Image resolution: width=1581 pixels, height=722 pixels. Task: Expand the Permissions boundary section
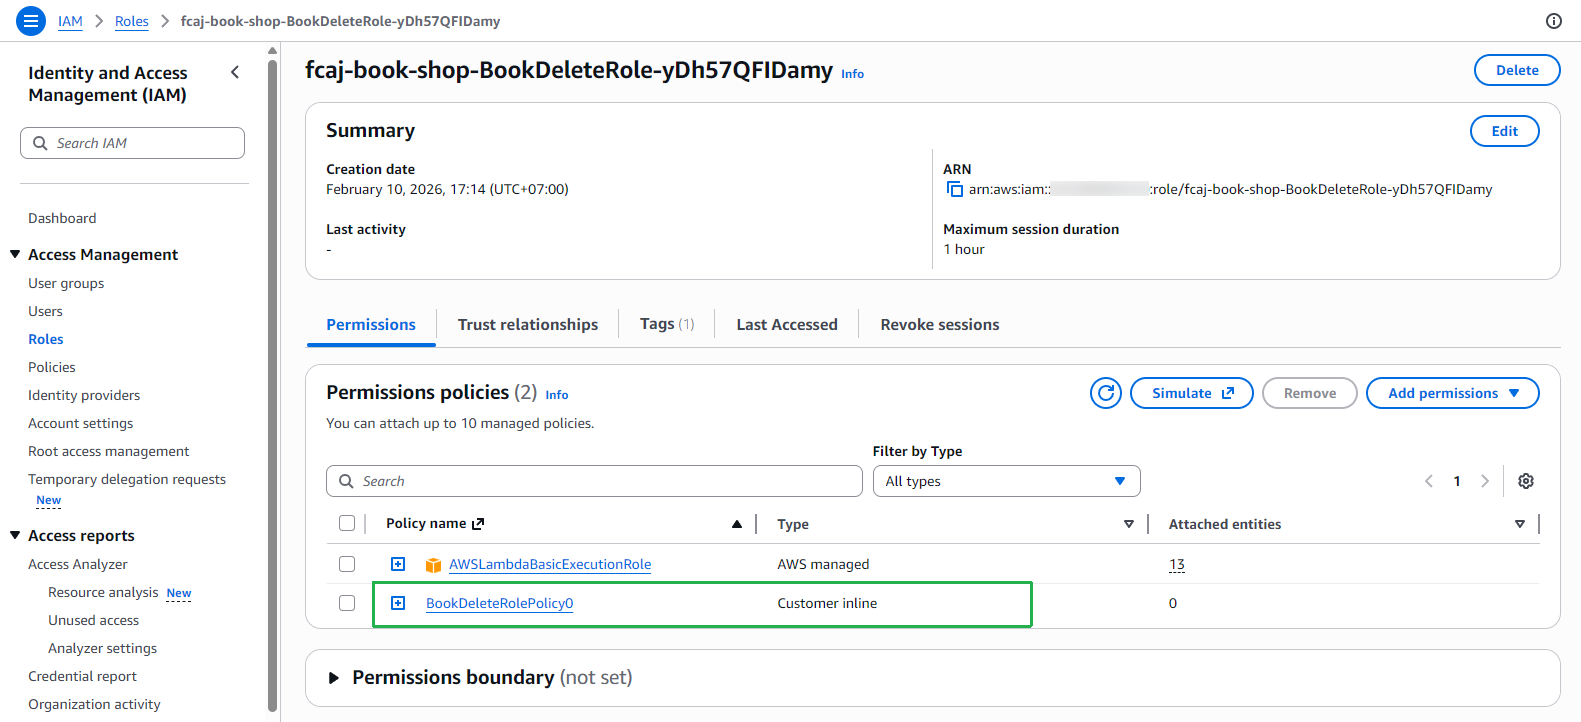click(334, 678)
